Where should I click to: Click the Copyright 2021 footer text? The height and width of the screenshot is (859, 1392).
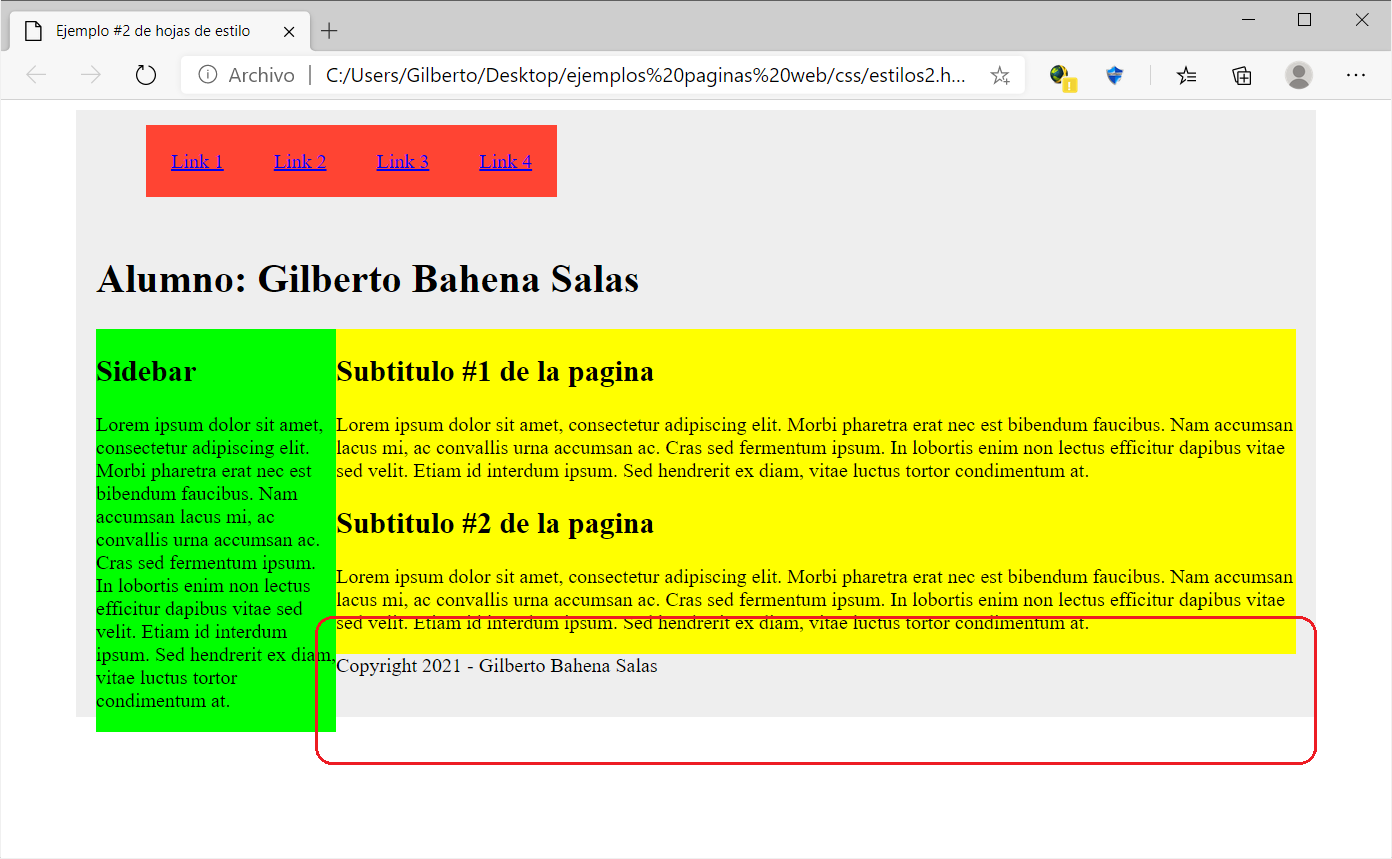[497, 666]
